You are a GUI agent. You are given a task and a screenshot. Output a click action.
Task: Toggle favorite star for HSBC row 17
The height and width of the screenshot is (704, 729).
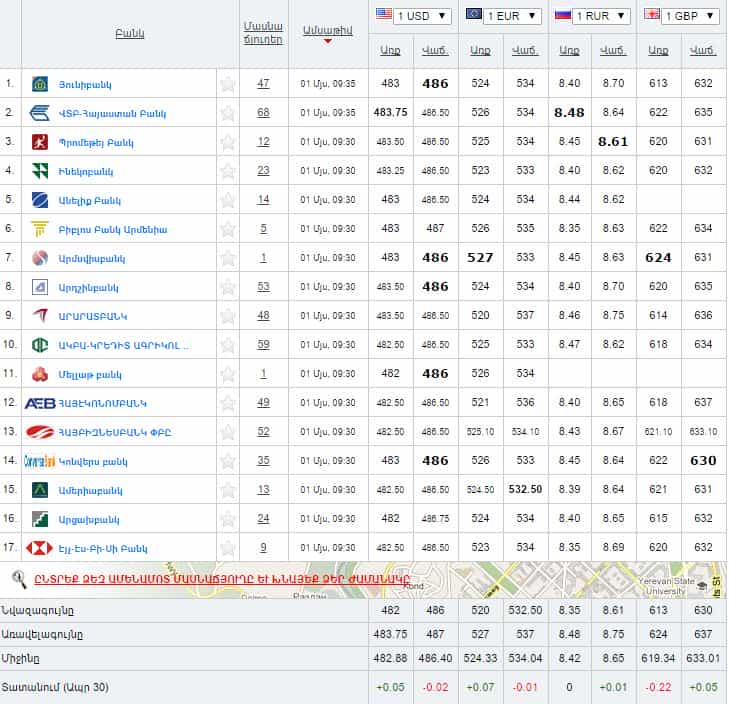228,548
